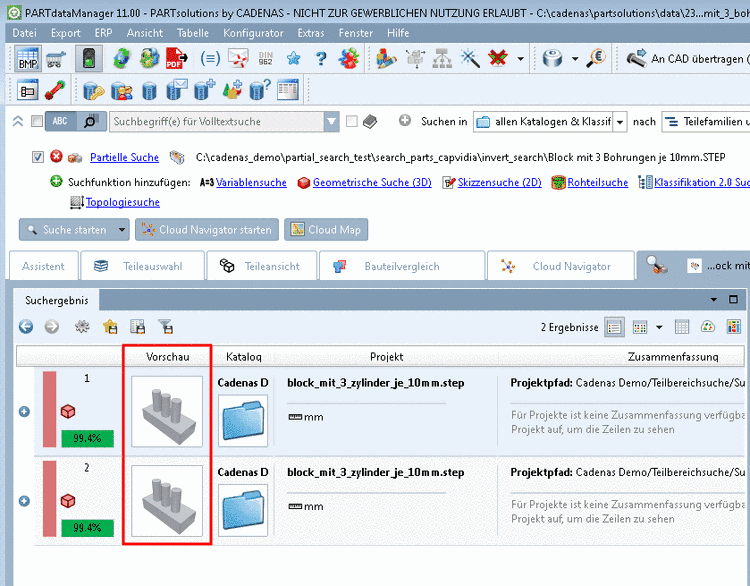Open the Konfigurator menu
The image size is (750, 586).
click(252, 33)
